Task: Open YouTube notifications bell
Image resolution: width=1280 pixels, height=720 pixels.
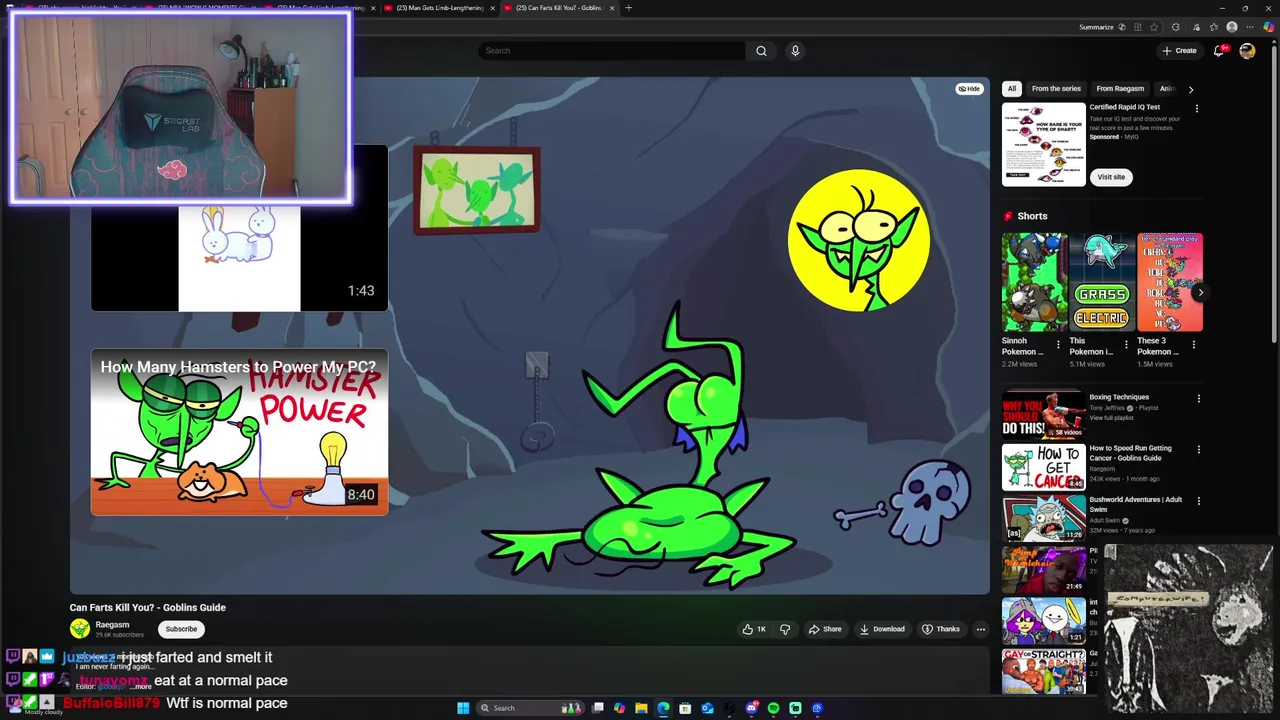Action: [x=1219, y=51]
